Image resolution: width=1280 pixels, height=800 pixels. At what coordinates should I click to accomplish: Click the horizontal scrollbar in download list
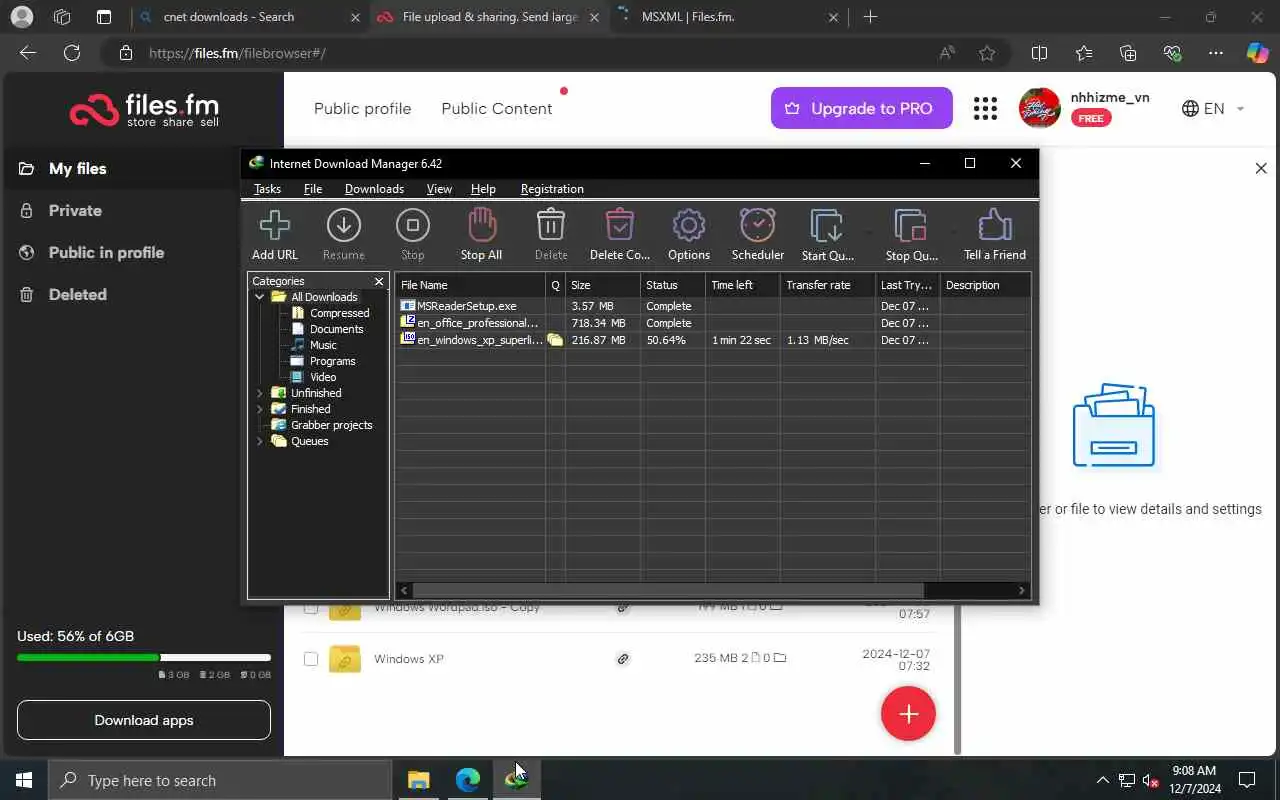point(668,590)
